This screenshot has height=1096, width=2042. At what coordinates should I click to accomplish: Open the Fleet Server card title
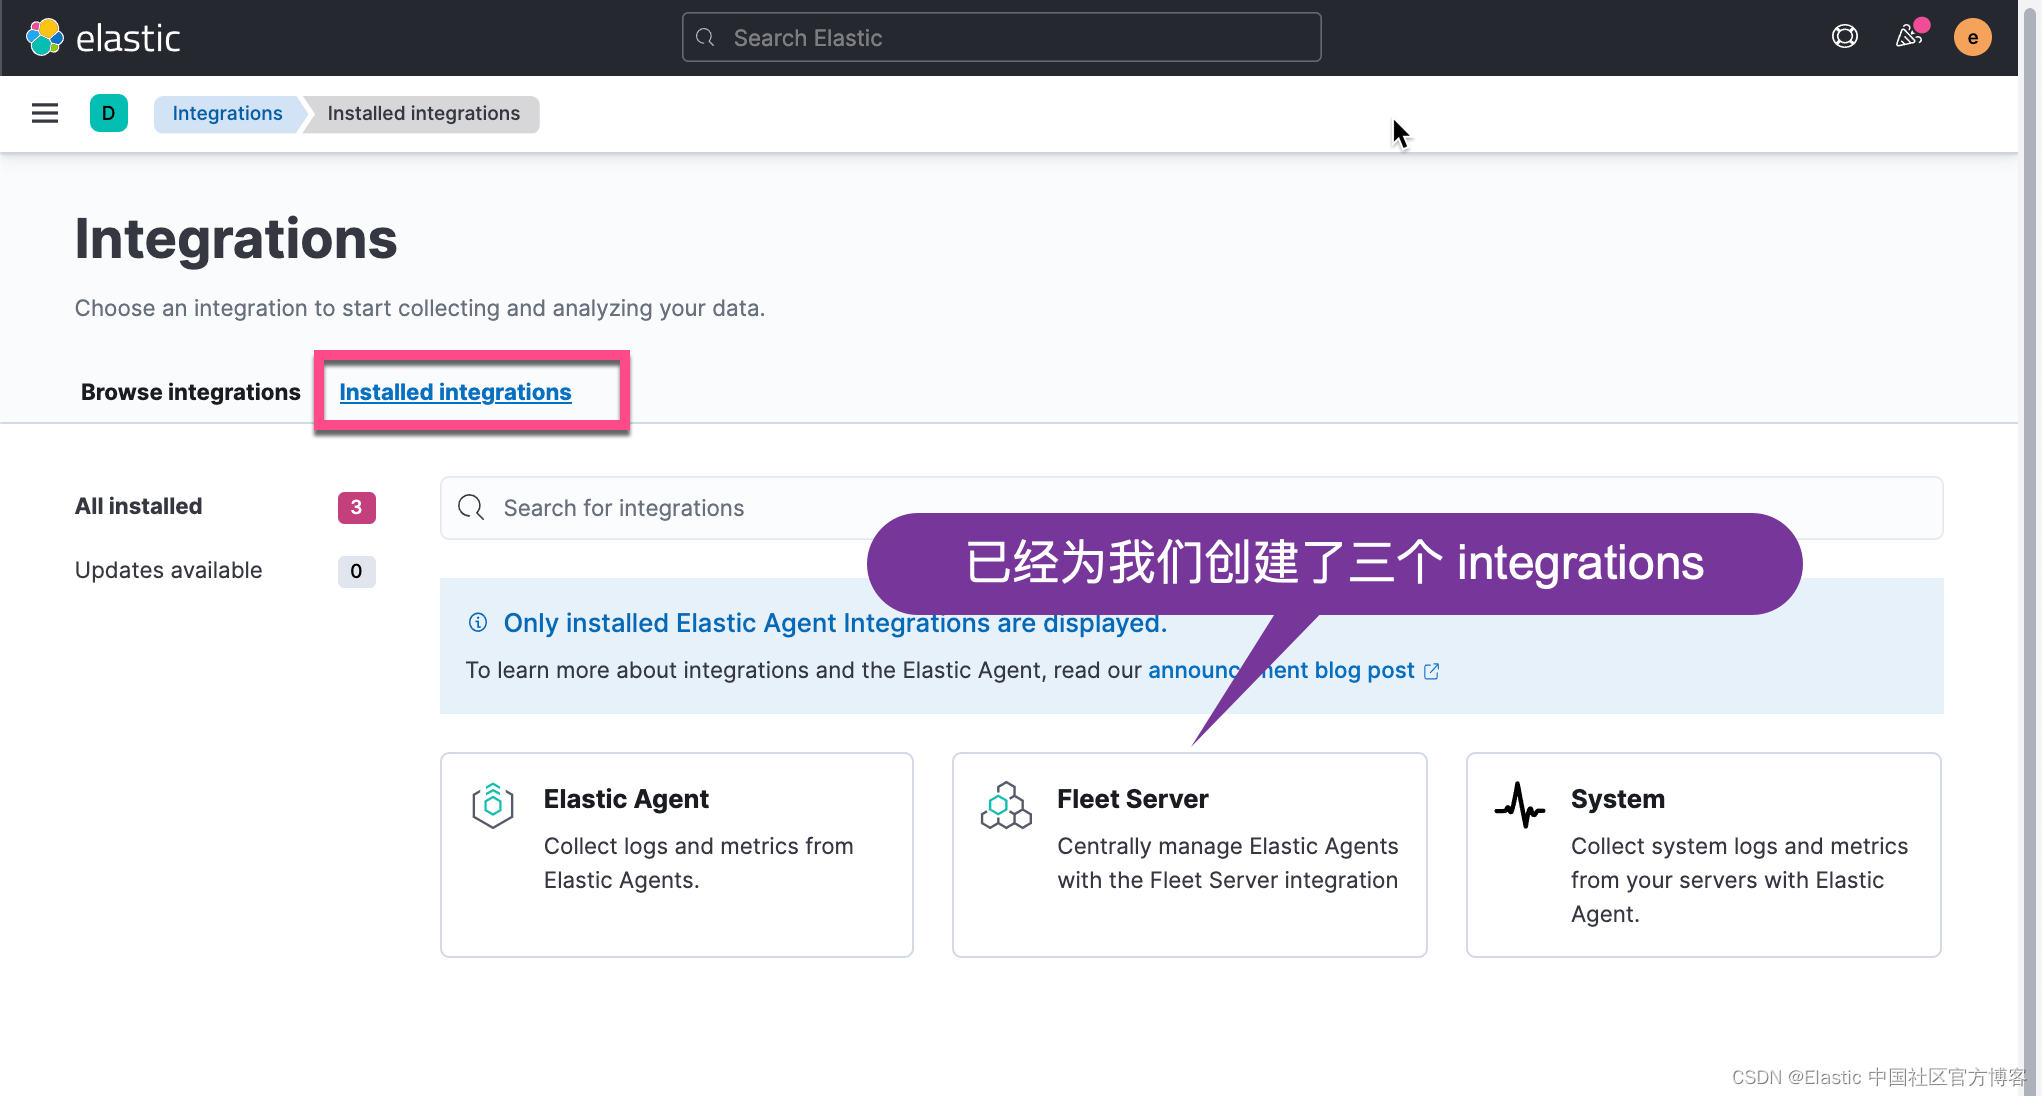(x=1132, y=799)
